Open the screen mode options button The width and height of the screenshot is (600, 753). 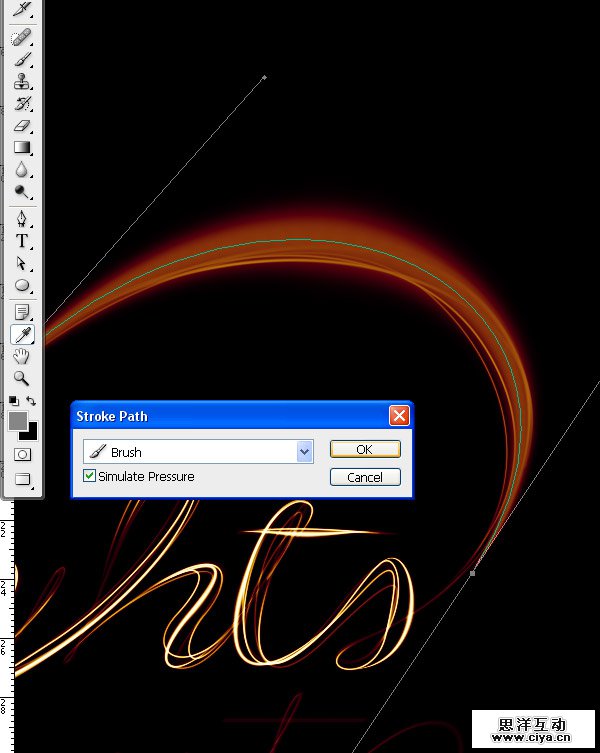pyautogui.click(x=21, y=479)
